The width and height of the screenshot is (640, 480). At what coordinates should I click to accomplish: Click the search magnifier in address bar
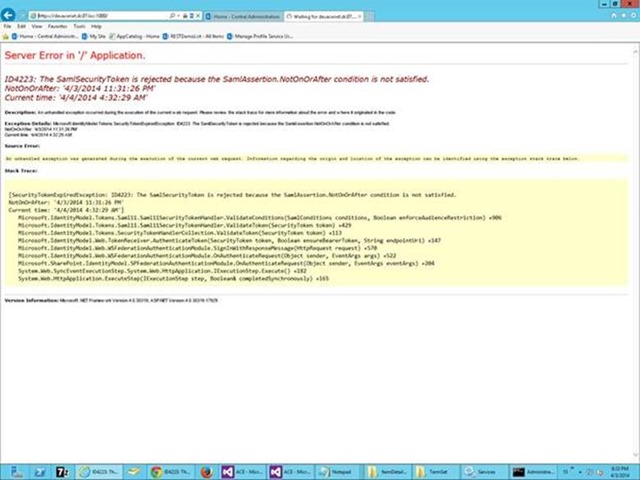(x=172, y=16)
